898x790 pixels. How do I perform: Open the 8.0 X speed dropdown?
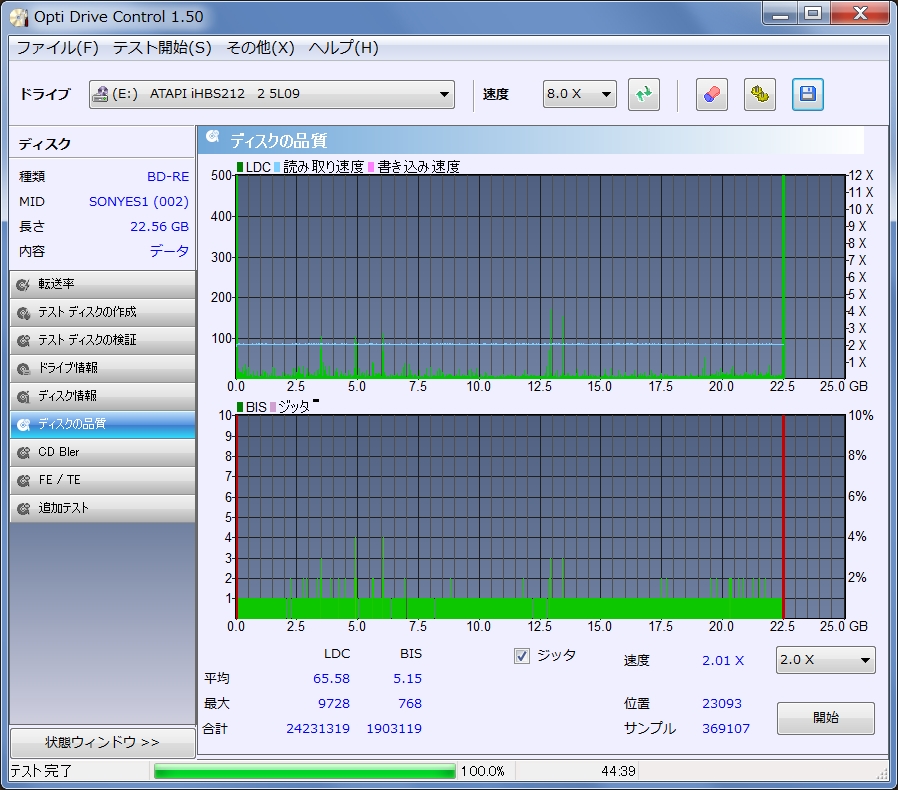point(580,95)
